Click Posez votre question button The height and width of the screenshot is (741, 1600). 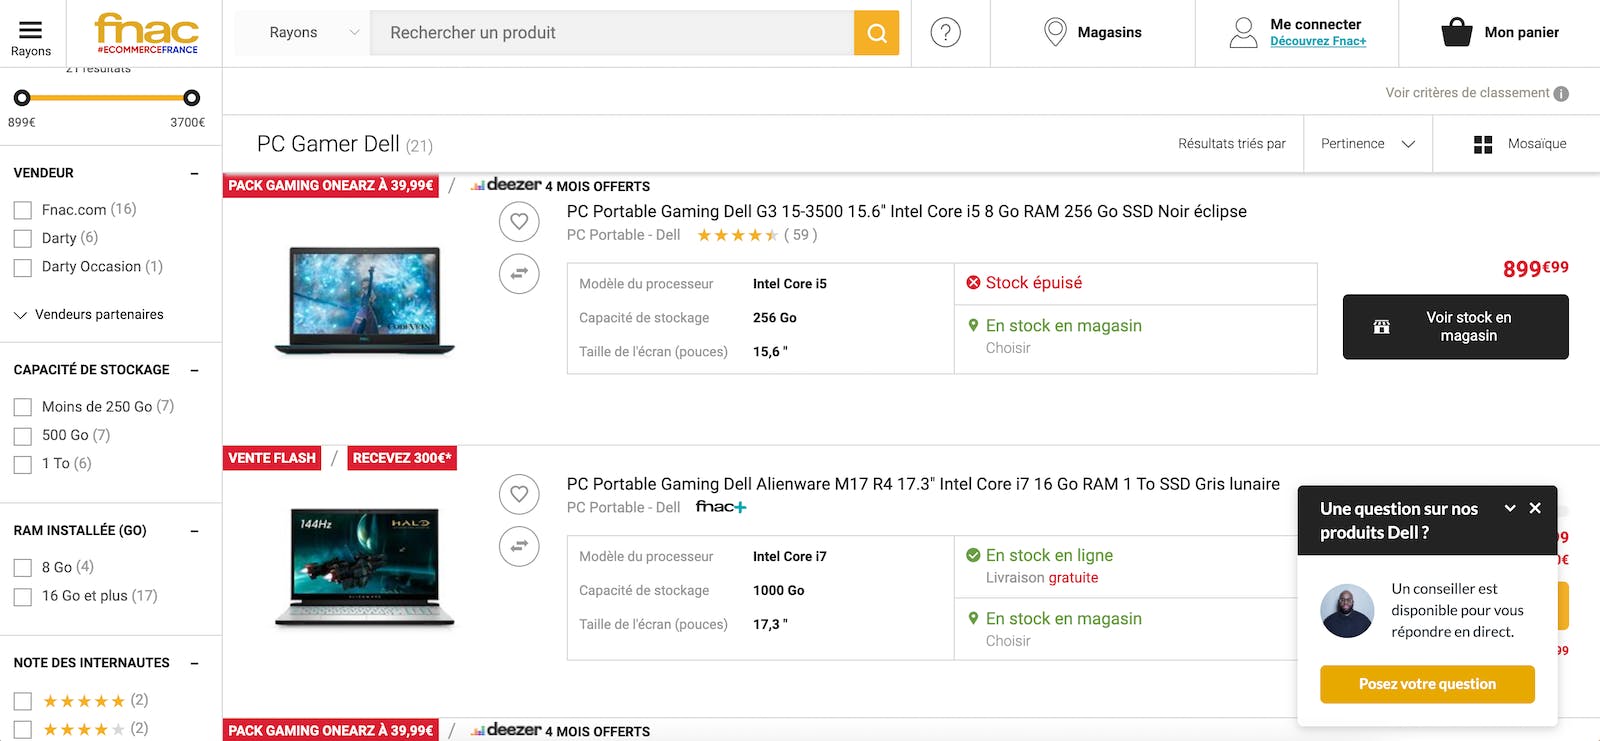click(1427, 684)
